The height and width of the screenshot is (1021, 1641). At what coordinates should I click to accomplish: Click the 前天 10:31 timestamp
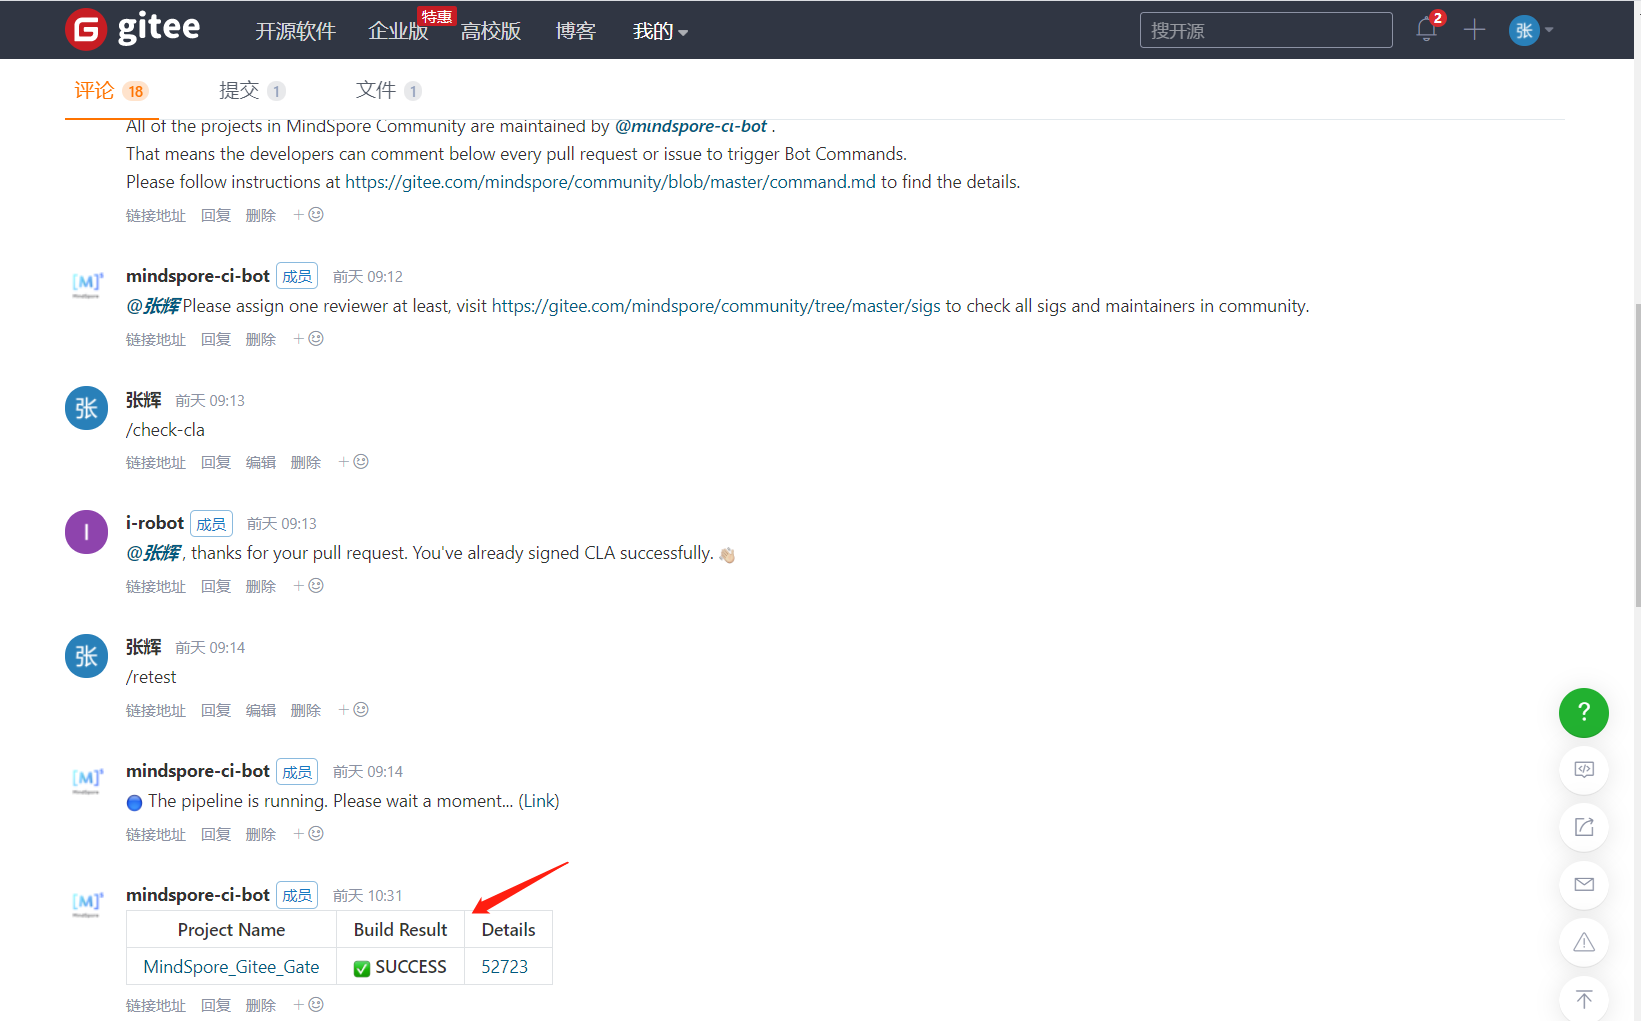[368, 896]
